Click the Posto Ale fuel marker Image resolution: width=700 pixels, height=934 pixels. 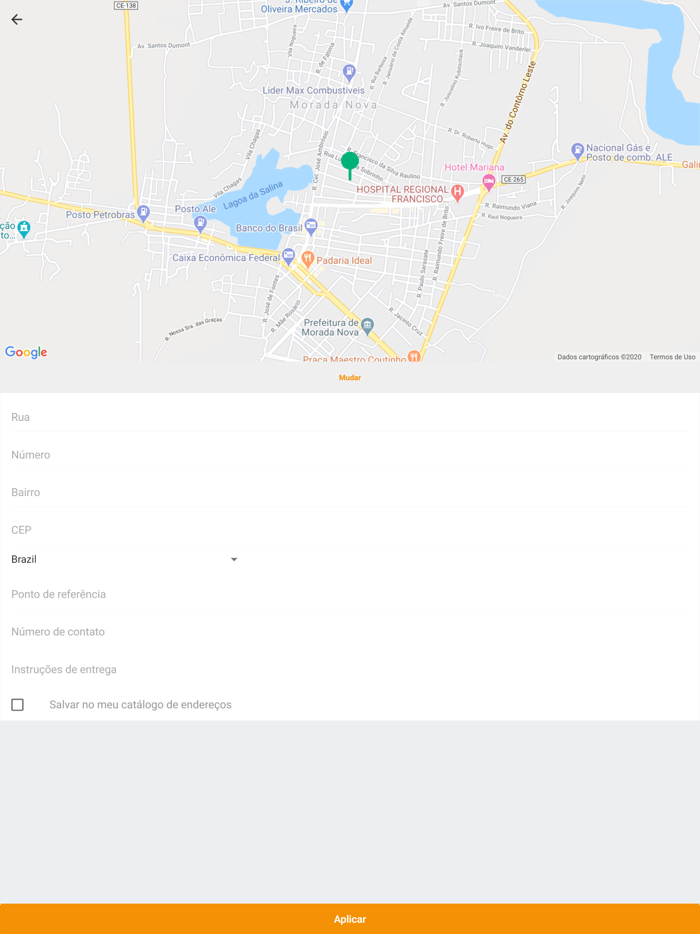[201, 223]
